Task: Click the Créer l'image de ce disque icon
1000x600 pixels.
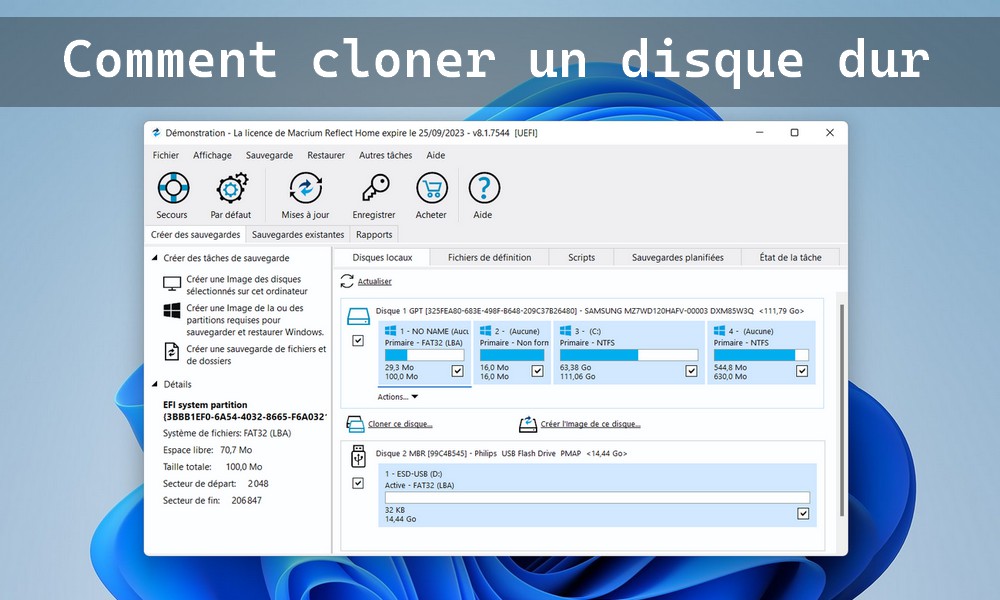Action: (528, 424)
